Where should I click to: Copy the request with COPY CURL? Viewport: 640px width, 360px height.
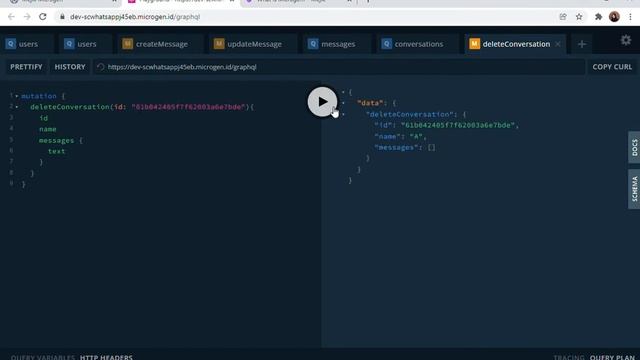[612, 67]
